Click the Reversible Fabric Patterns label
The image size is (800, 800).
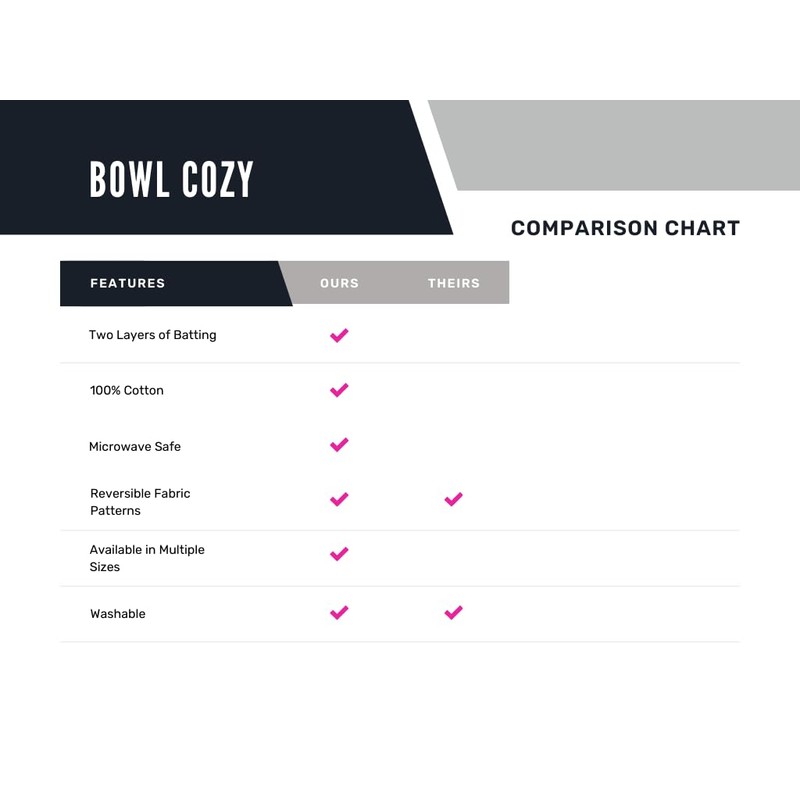tap(139, 502)
